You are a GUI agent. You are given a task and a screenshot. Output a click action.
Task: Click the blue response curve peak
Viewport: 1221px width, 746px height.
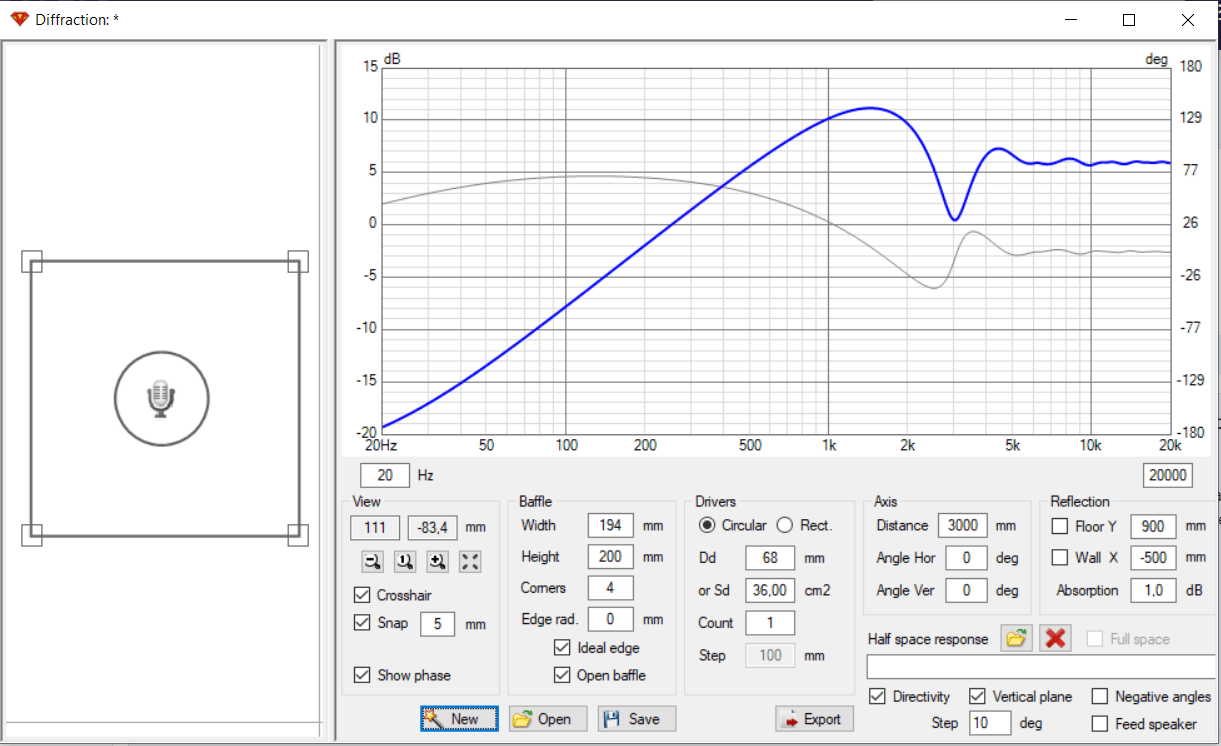pos(870,107)
